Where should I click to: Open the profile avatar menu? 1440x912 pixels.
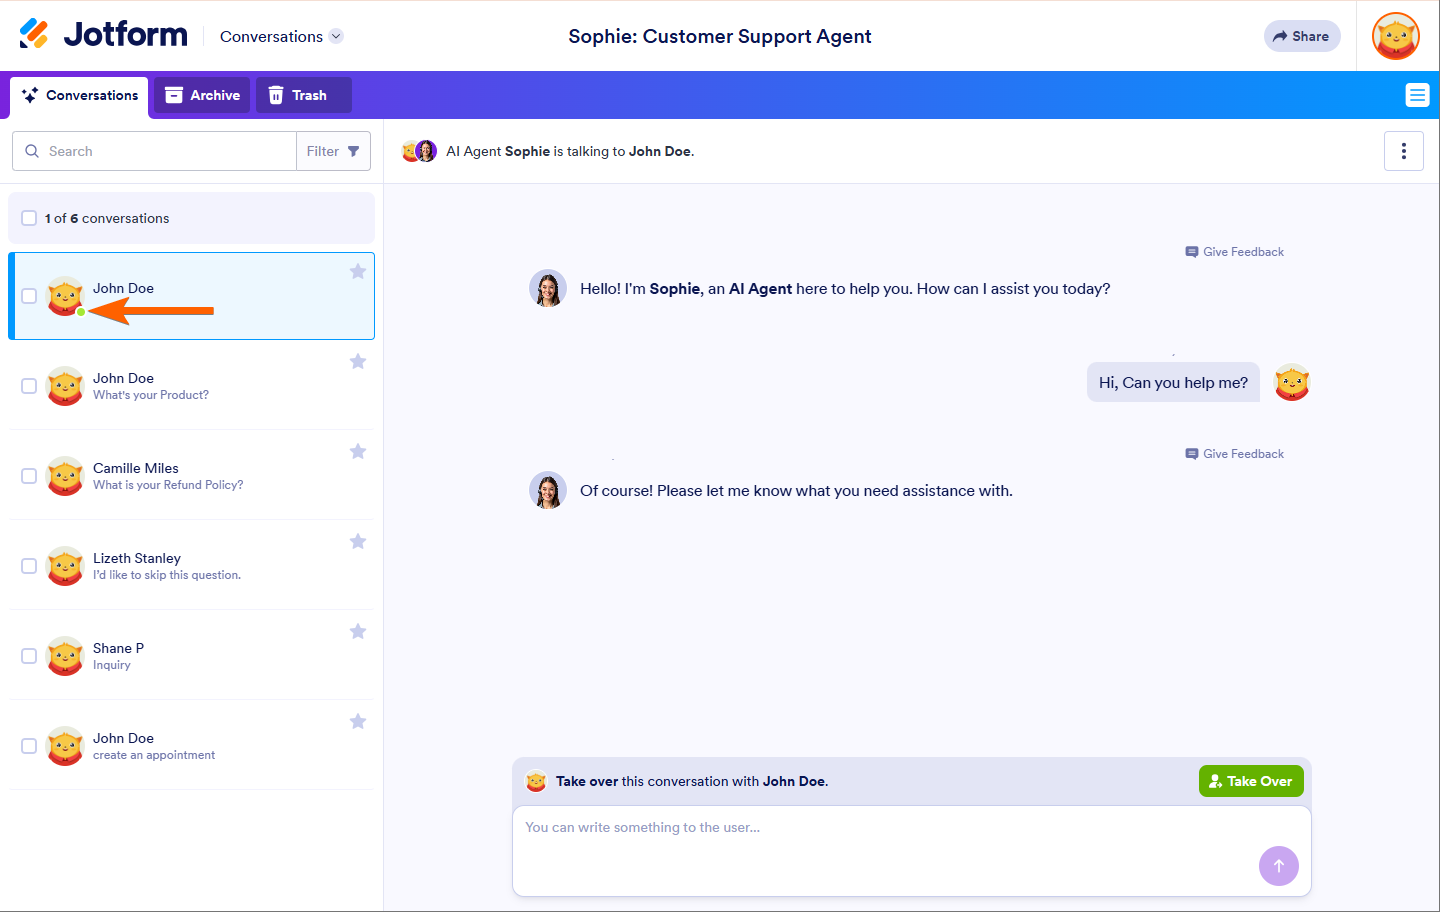click(1396, 36)
